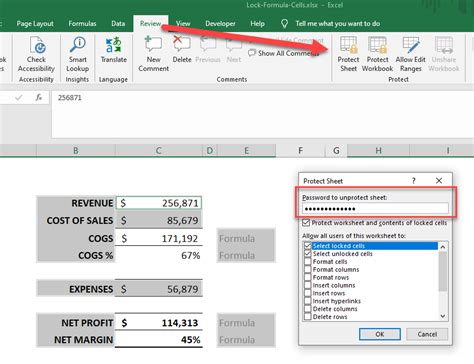Enable Format rows permission
474x364 pixels.
308,277
